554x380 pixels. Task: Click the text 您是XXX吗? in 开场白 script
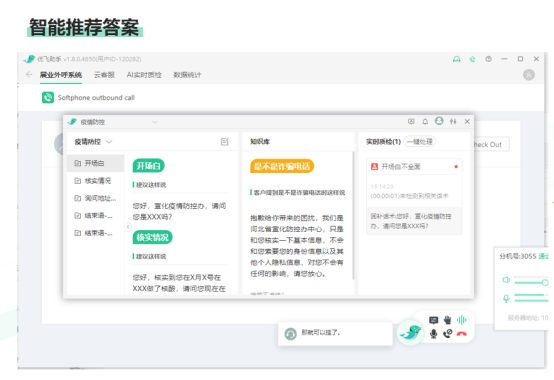tap(152, 217)
